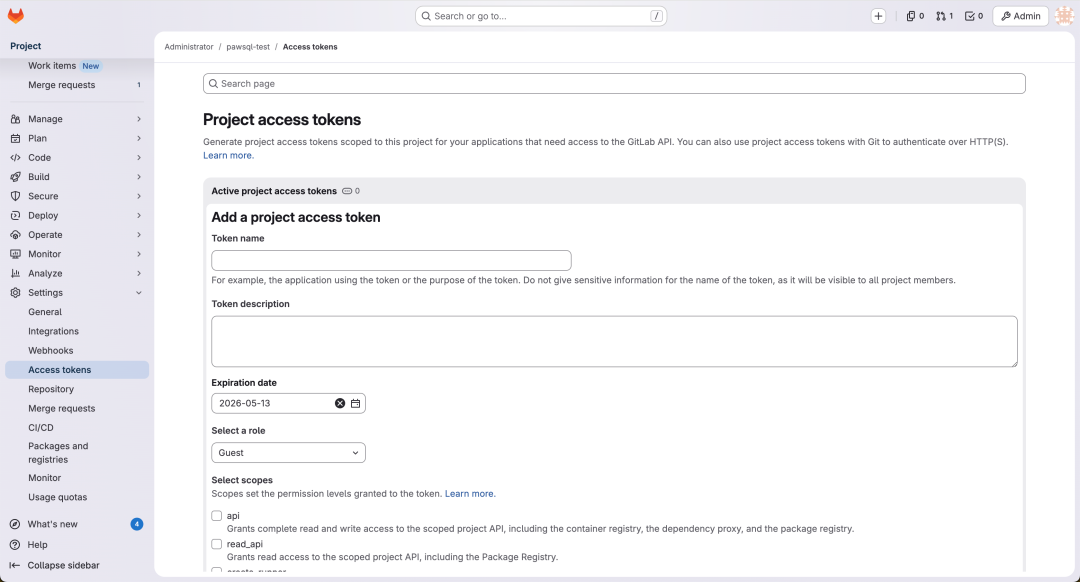Click the Deploy icon in sidebar
The height and width of the screenshot is (582, 1080).
click(x=15, y=216)
